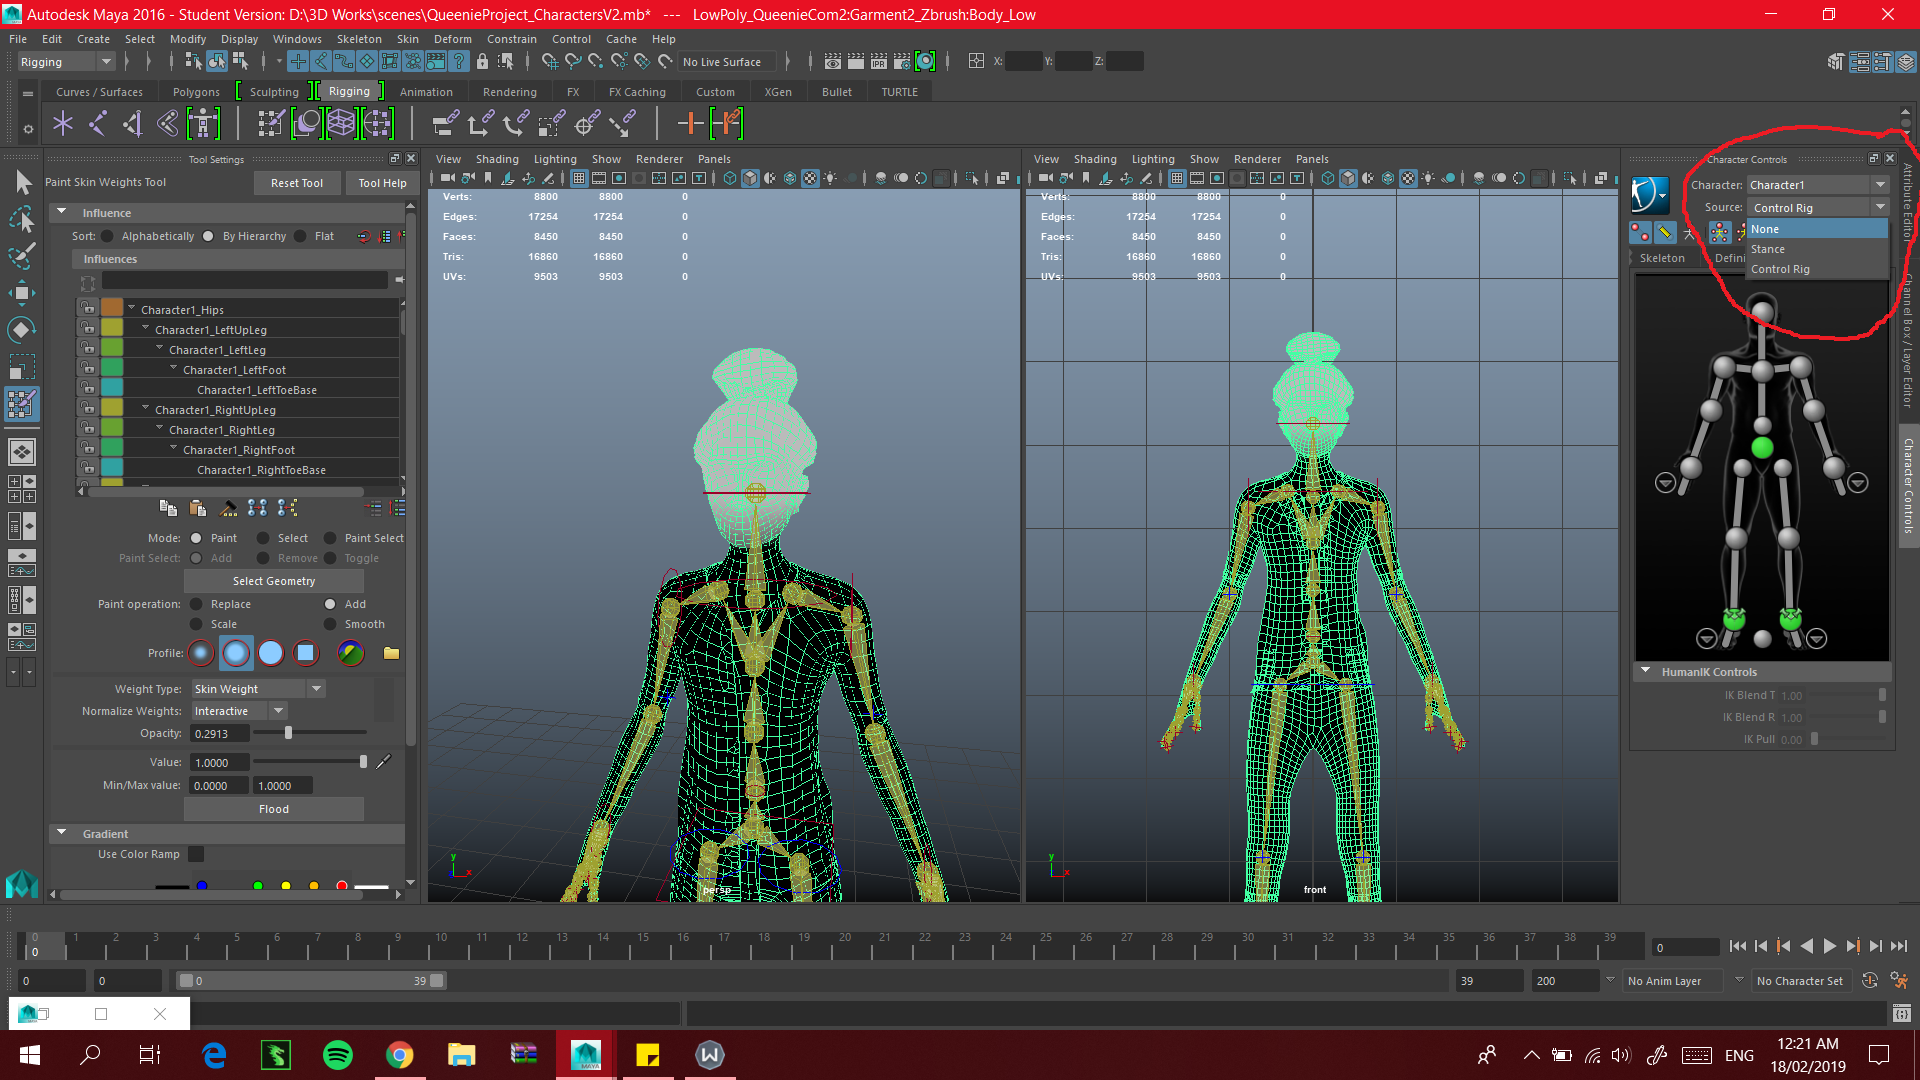Open the Skeleton menu
1920x1080 pixels.
point(359,39)
